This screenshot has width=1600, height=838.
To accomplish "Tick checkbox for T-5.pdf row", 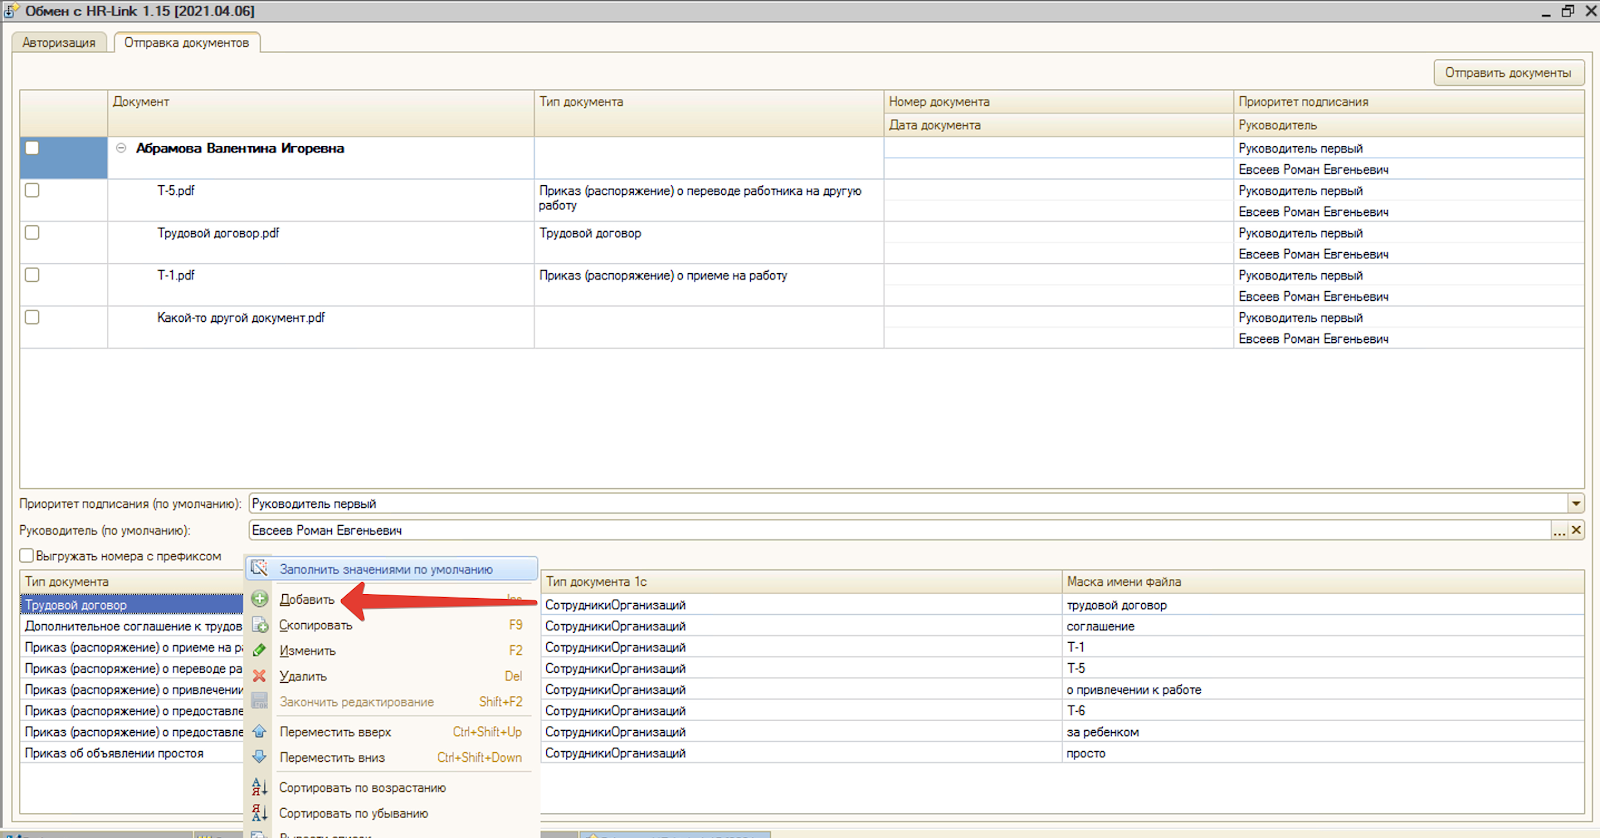I will pos(32,190).
